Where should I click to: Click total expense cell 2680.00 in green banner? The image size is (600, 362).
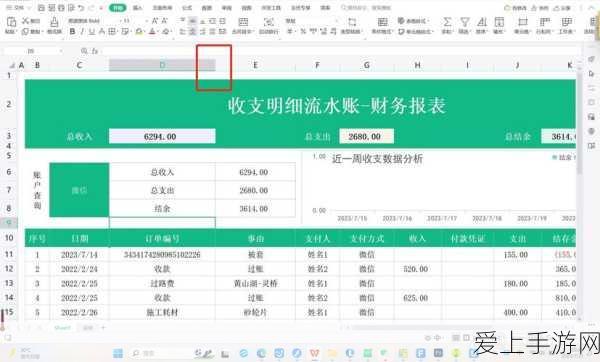pyautogui.click(x=366, y=137)
